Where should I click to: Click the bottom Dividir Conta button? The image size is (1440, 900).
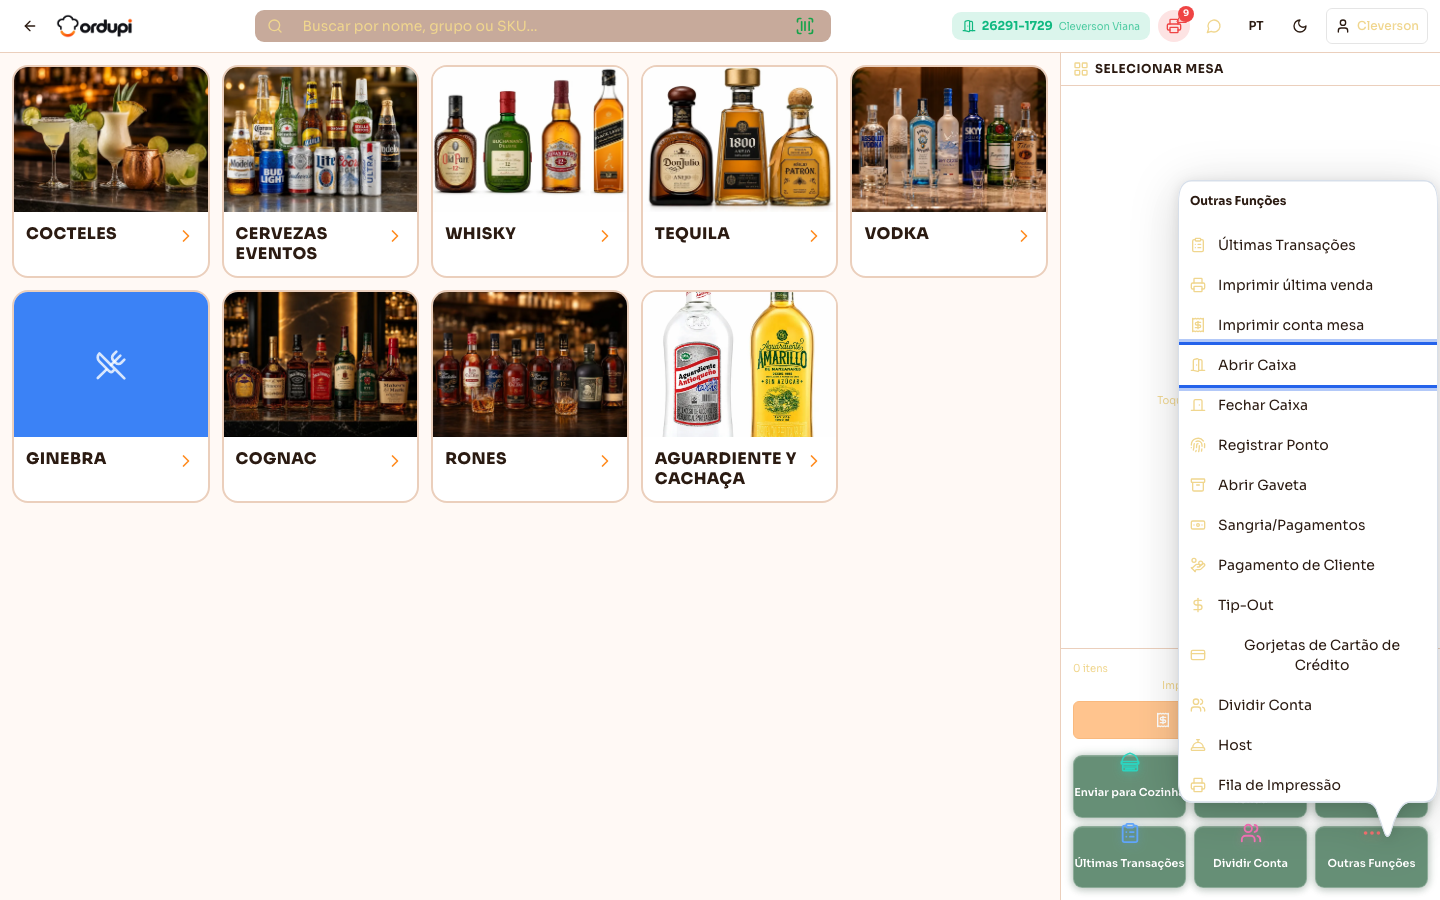click(1250, 857)
